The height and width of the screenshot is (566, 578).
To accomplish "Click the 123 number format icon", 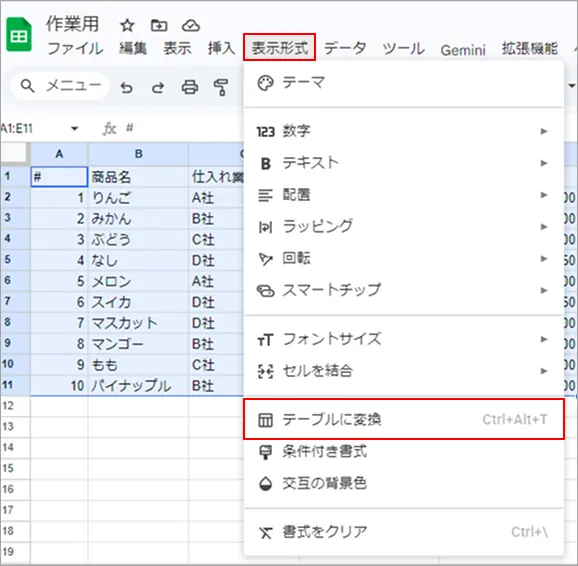I will click(x=265, y=132).
